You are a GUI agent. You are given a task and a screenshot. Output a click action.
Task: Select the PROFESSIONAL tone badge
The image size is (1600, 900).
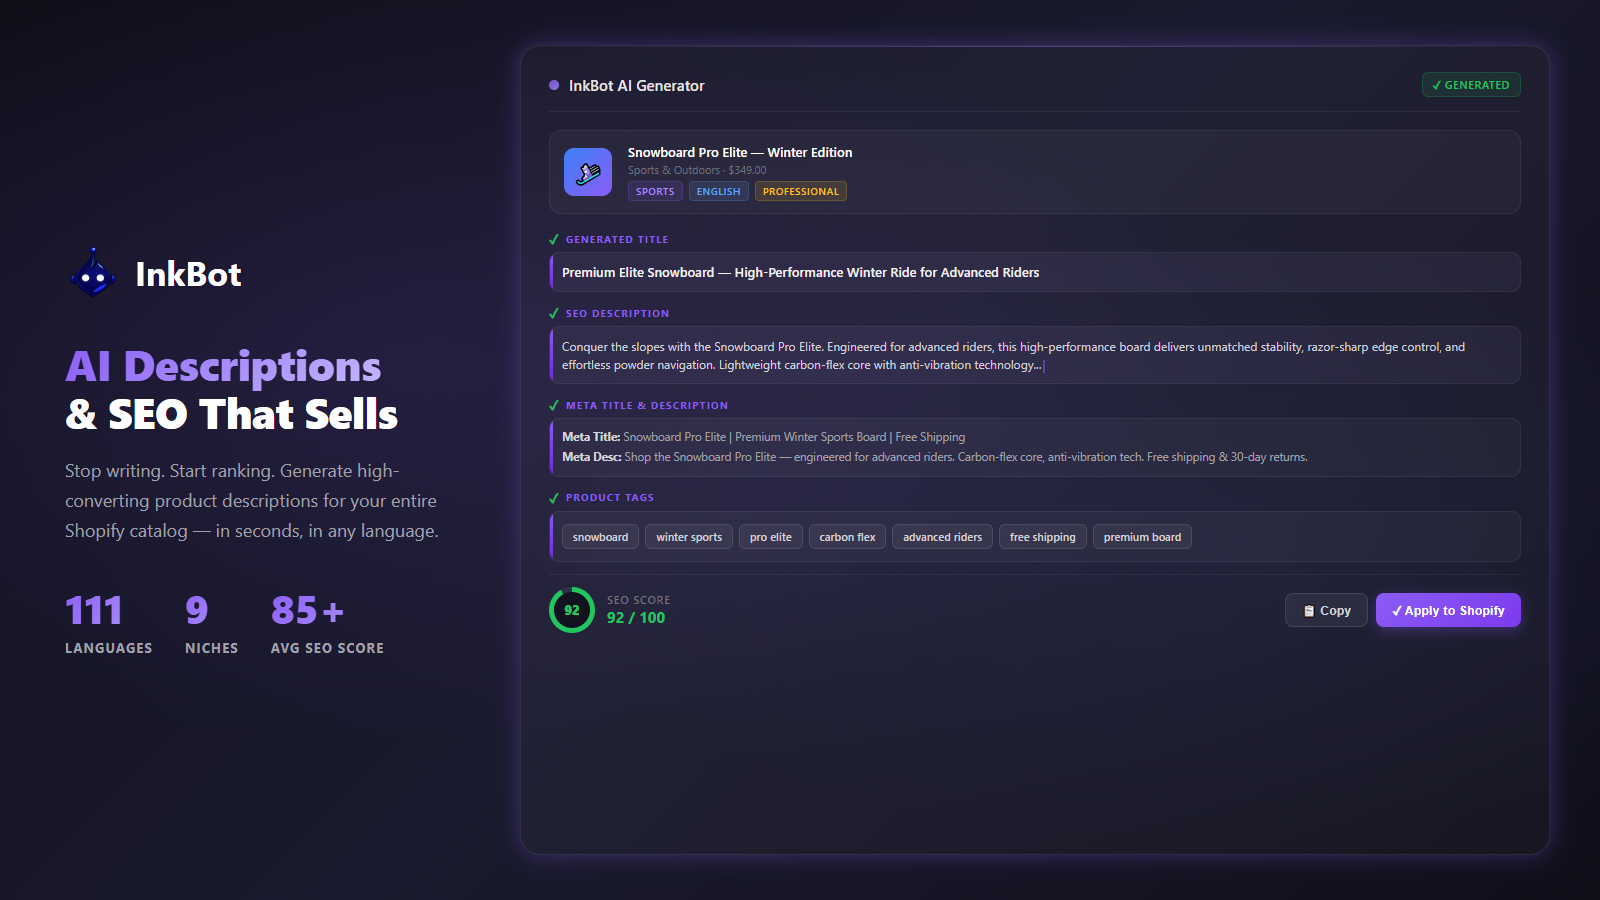click(800, 191)
